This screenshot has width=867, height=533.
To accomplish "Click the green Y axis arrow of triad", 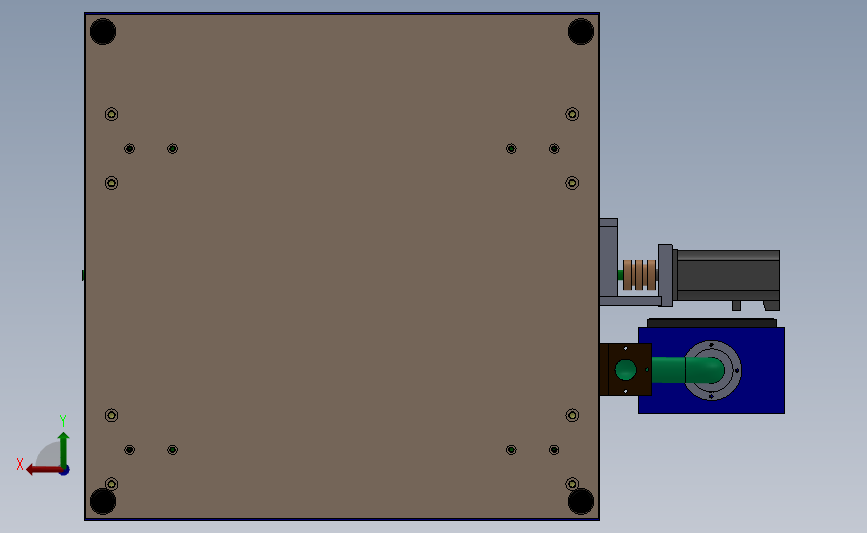I will click(64, 449).
